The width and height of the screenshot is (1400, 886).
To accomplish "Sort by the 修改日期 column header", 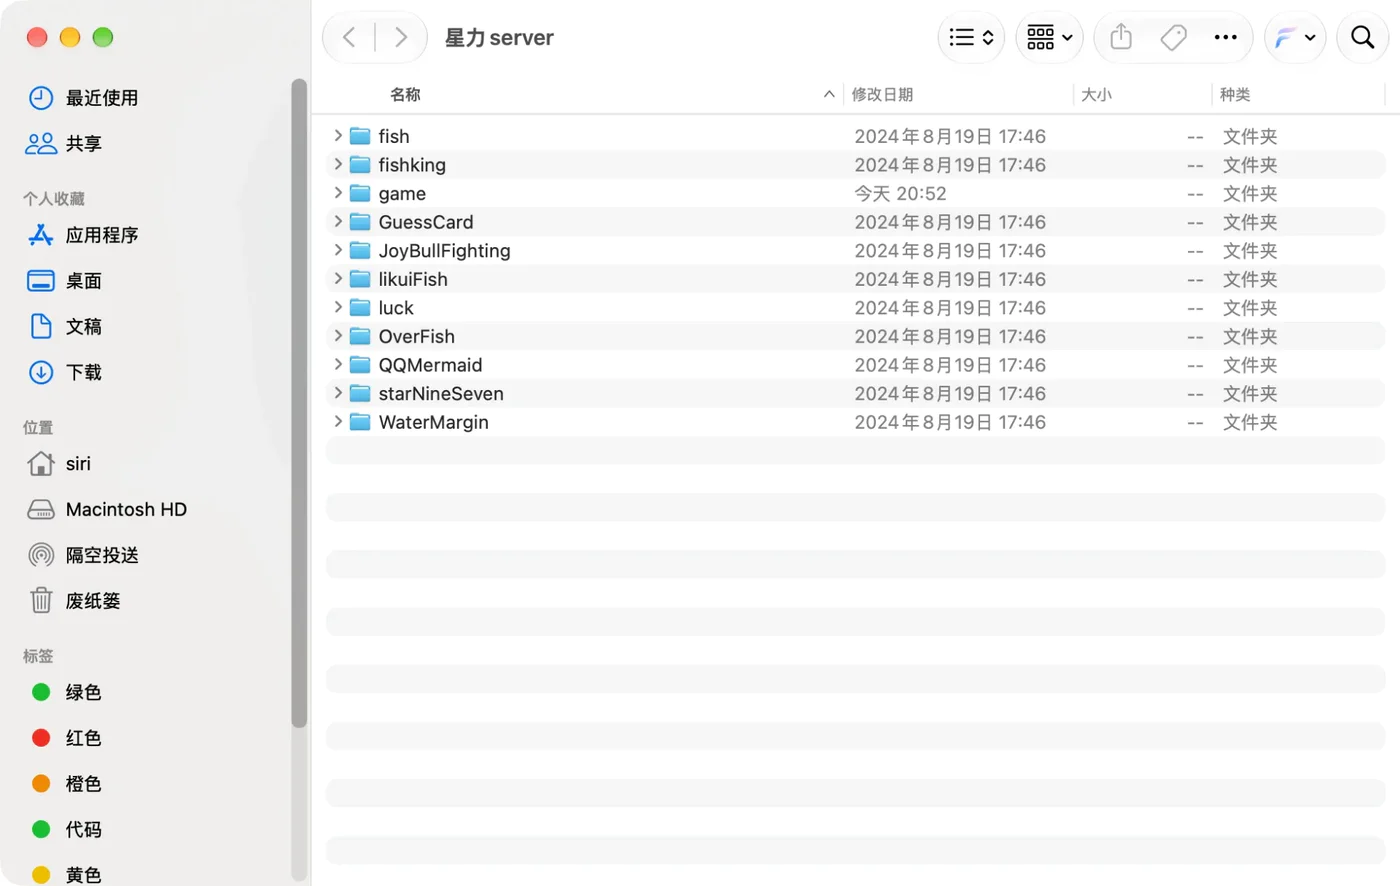I will coord(882,94).
